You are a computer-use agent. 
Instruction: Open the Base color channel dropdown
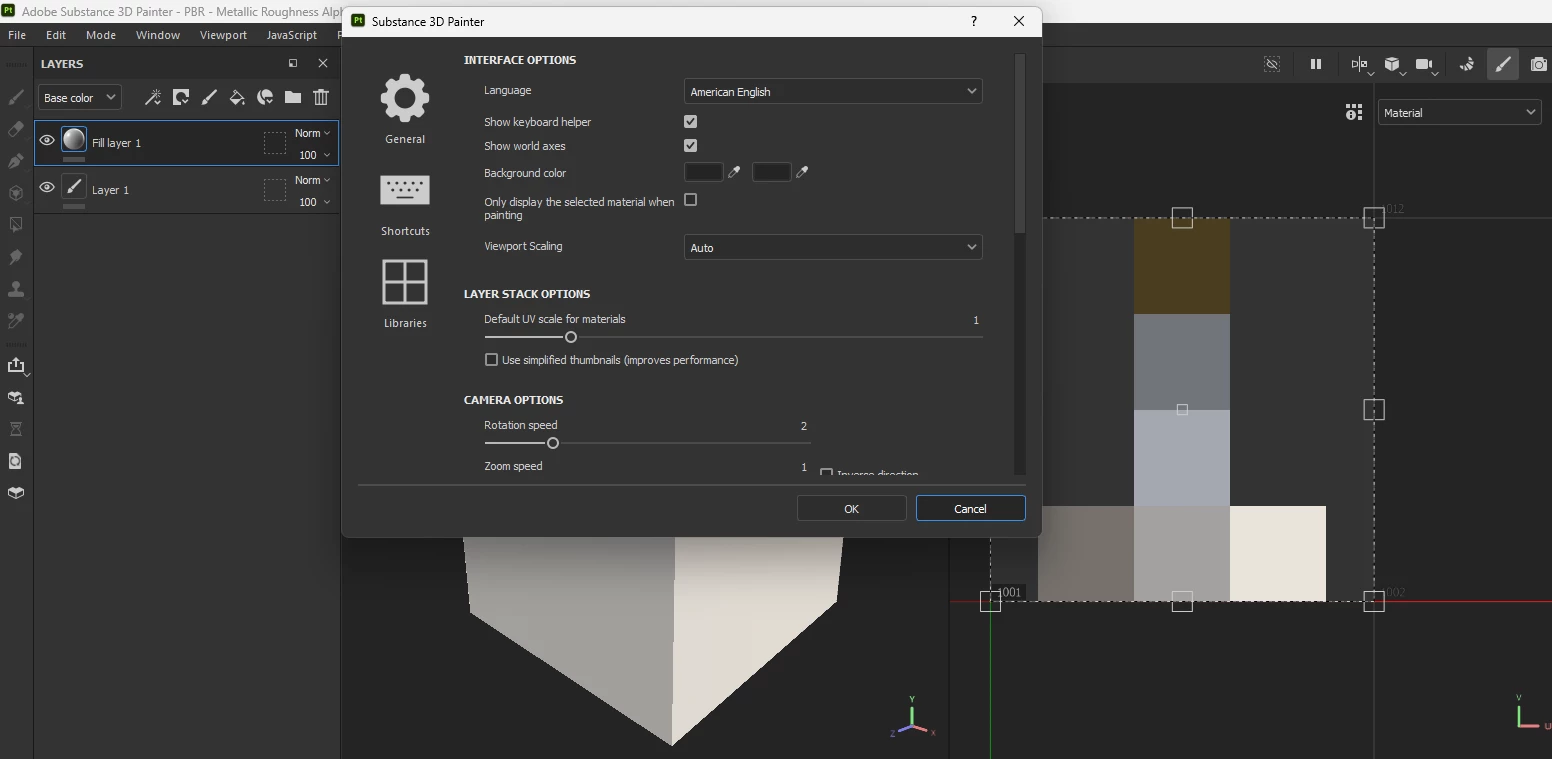(x=80, y=98)
